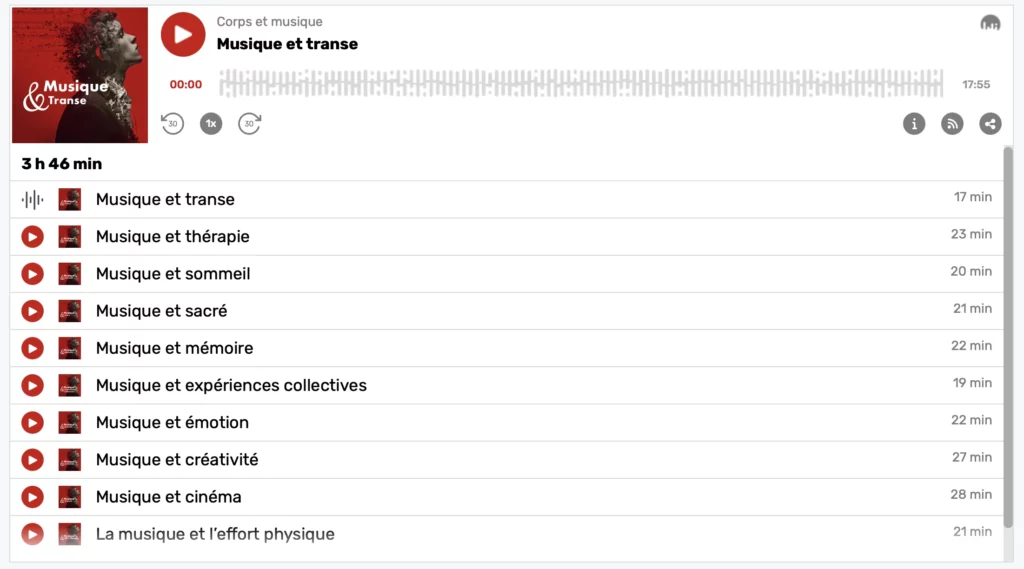Open the RSS feed icon
This screenshot has height=569, width=1024.
[952, 123]
